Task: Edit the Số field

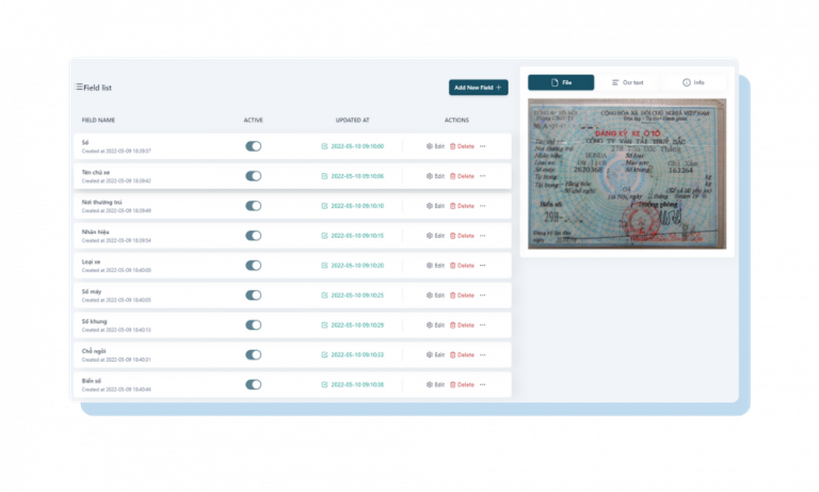Action: pyautogui.click(x=435, y=146)
